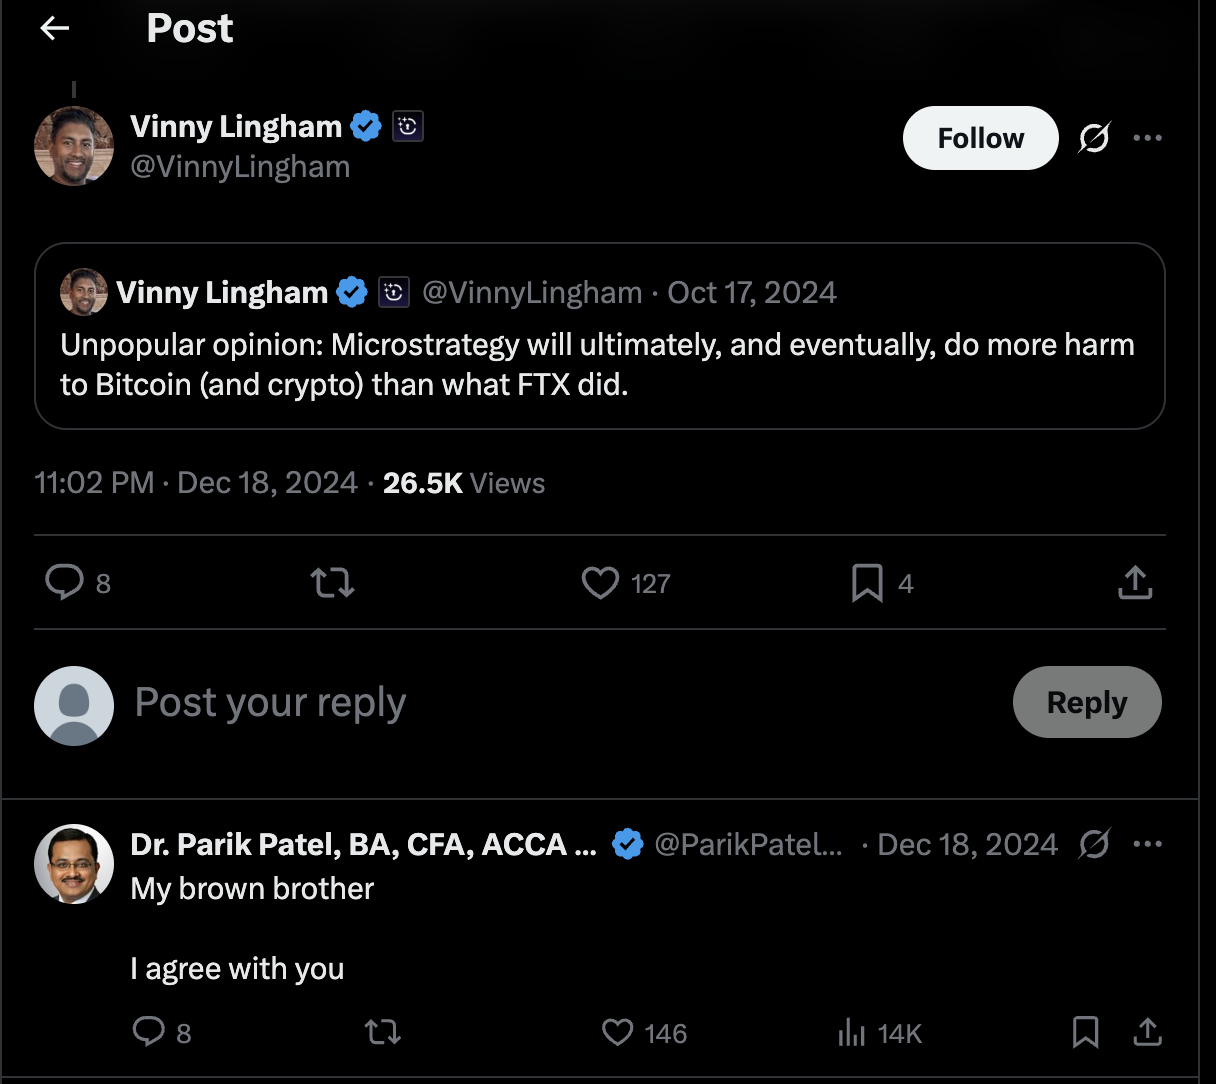1216x1084 pixels.
Task: View analytics on Parik Patel's reply
Action: (852, 1032)
